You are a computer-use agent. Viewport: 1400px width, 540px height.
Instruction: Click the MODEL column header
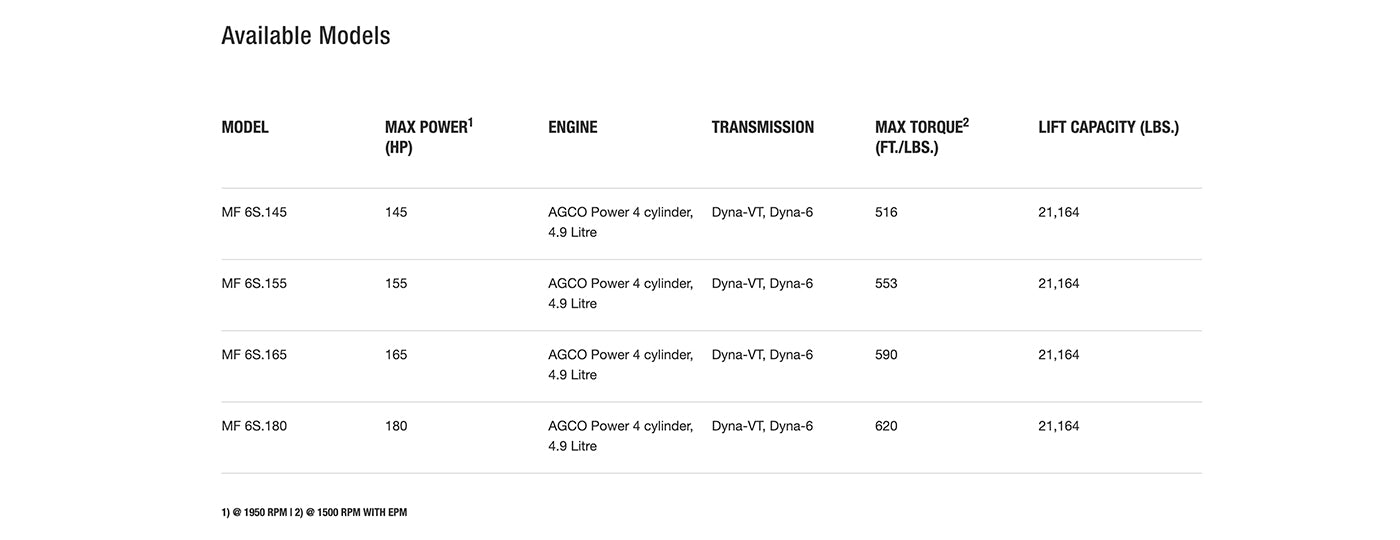(245, 127)
